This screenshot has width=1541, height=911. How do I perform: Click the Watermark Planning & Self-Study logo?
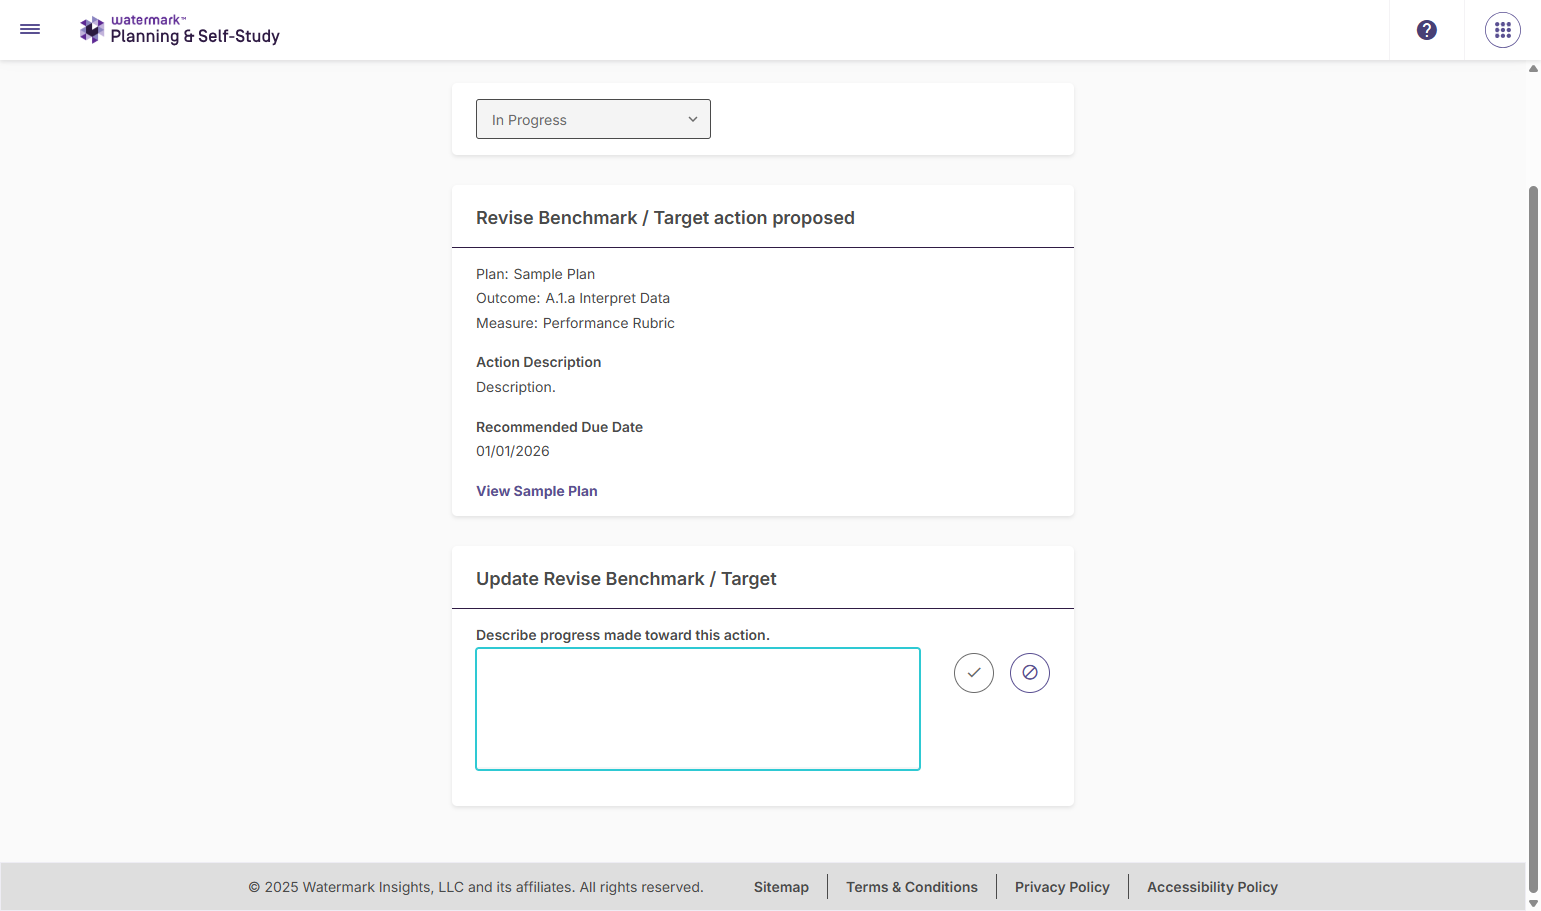180,30
